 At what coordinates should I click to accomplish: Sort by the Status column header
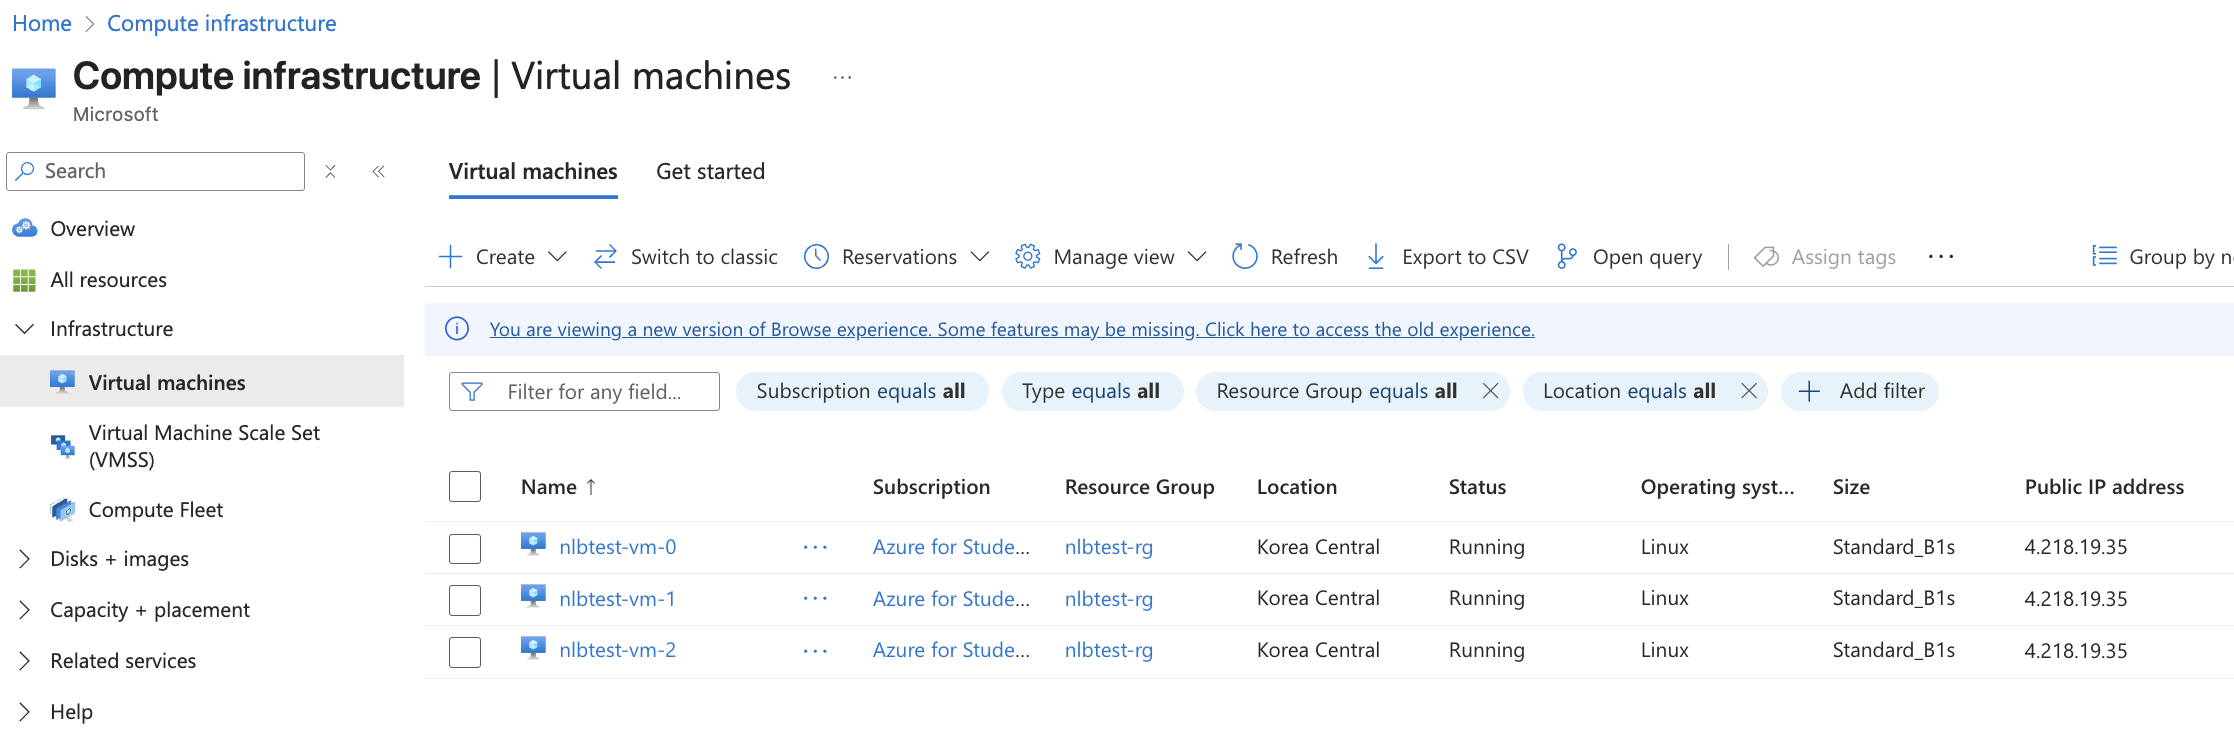(x=1477, y=487)
